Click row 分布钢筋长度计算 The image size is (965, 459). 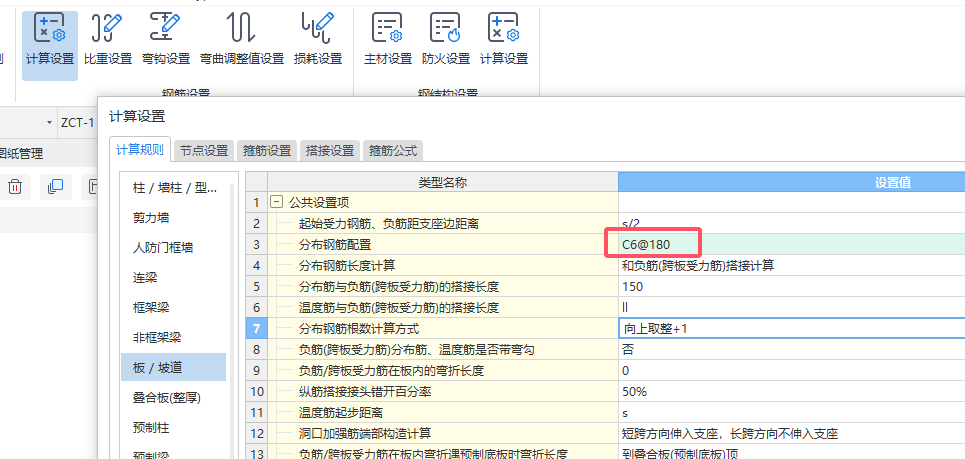tap(442, 266)
